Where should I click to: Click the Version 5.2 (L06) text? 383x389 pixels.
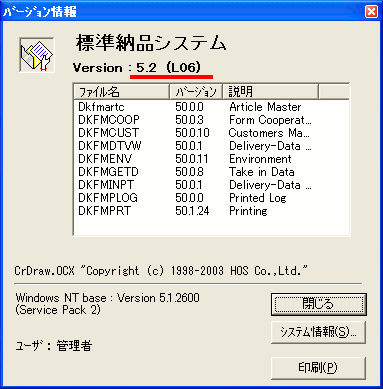(137, 68)
